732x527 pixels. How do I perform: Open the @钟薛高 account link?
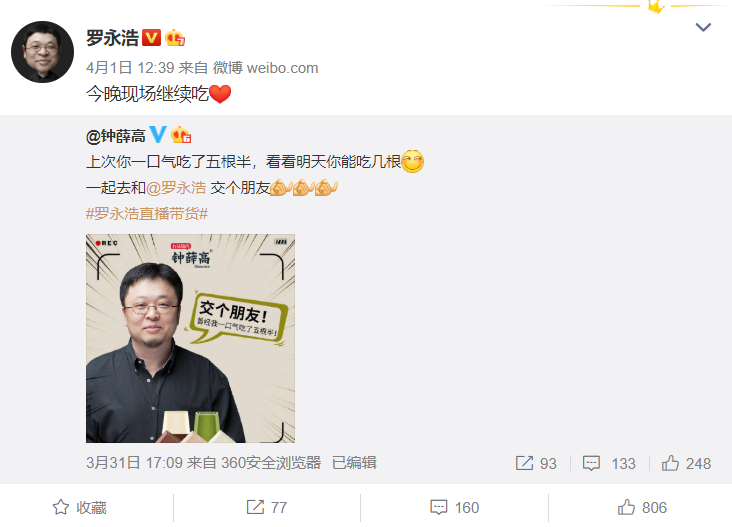tap(116, 136)
